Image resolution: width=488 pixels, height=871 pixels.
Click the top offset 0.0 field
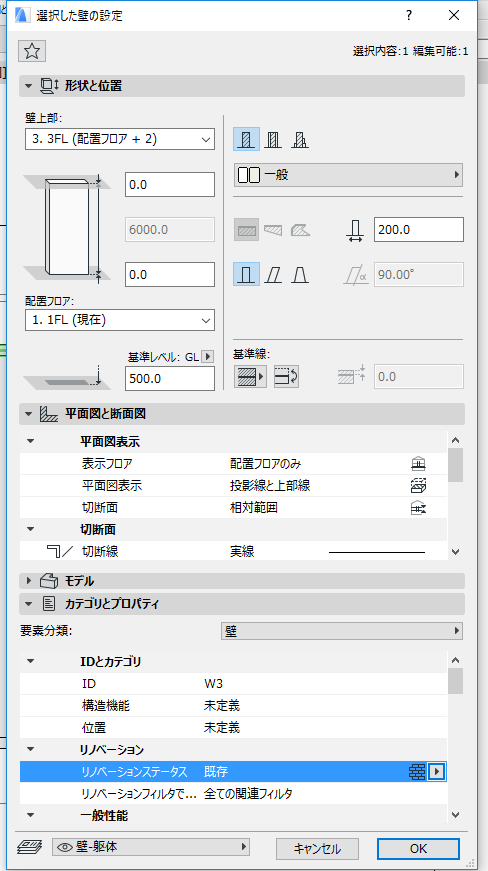coord(170,184)
